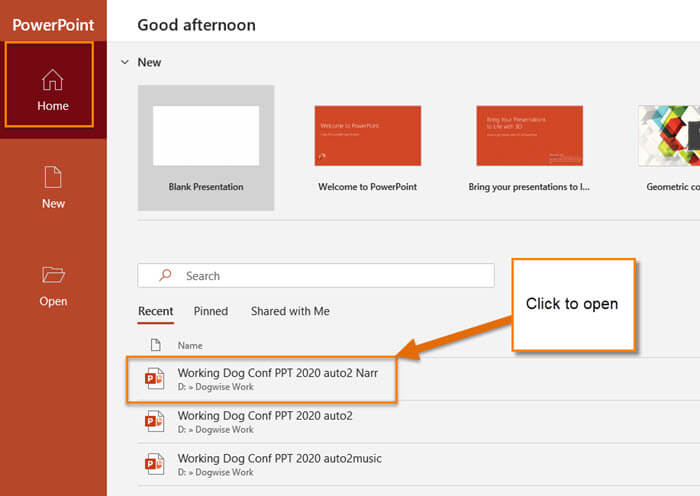700x496 pixels.
Task: Switch to the Shared with Me tab
Action: click(x=290, y=311)
